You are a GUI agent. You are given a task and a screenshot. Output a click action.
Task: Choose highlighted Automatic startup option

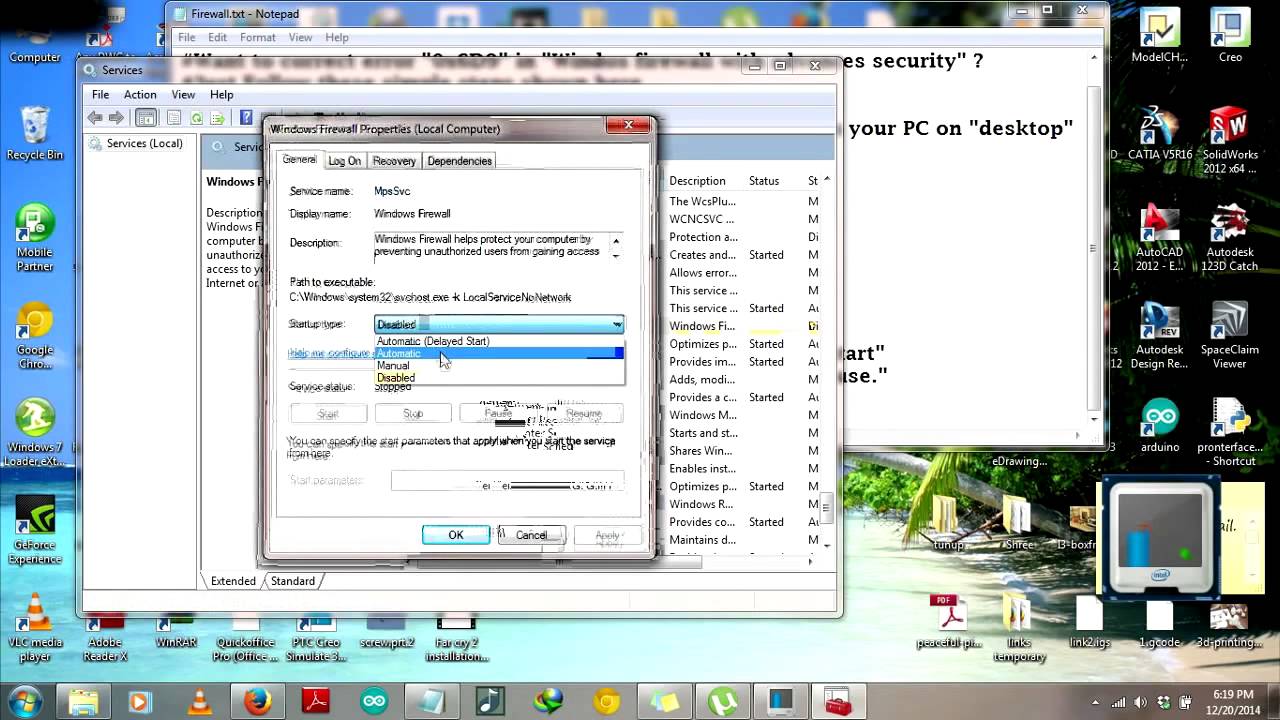point(499,353)
